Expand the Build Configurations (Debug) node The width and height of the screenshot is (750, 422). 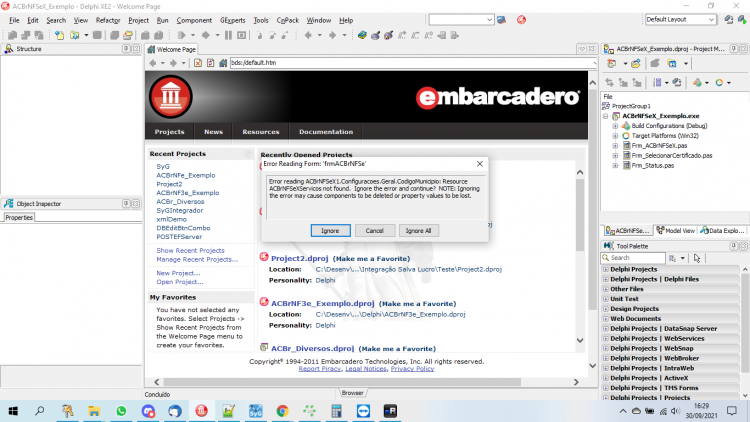[616, 126]
